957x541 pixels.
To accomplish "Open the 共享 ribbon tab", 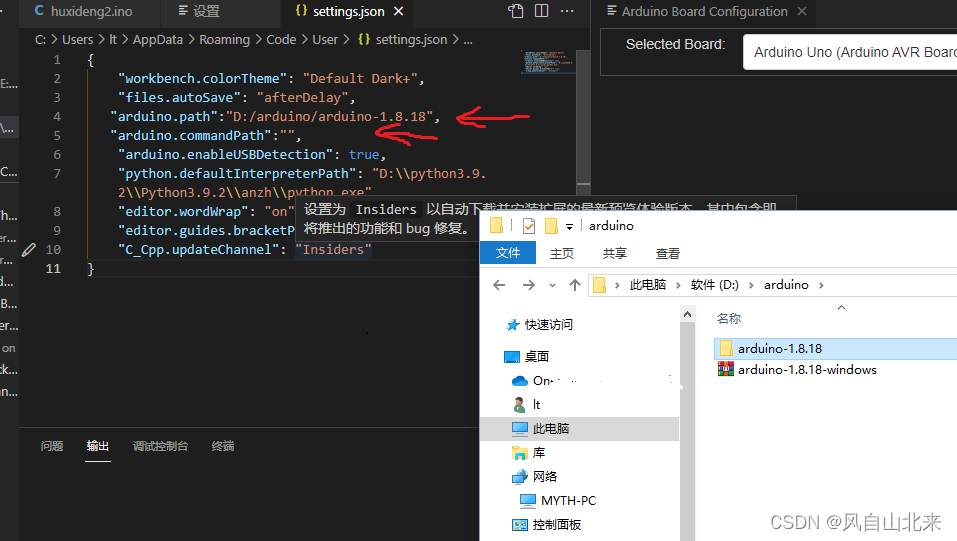I will pos(615,253).
